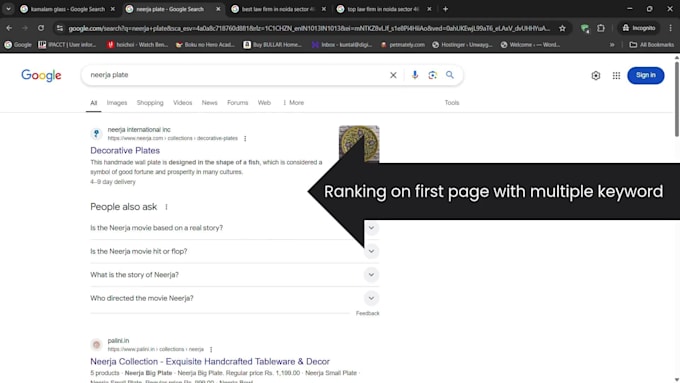Open the Incognito profile indicator
This screenshot has width=680, height=383.
coord(639,28)
